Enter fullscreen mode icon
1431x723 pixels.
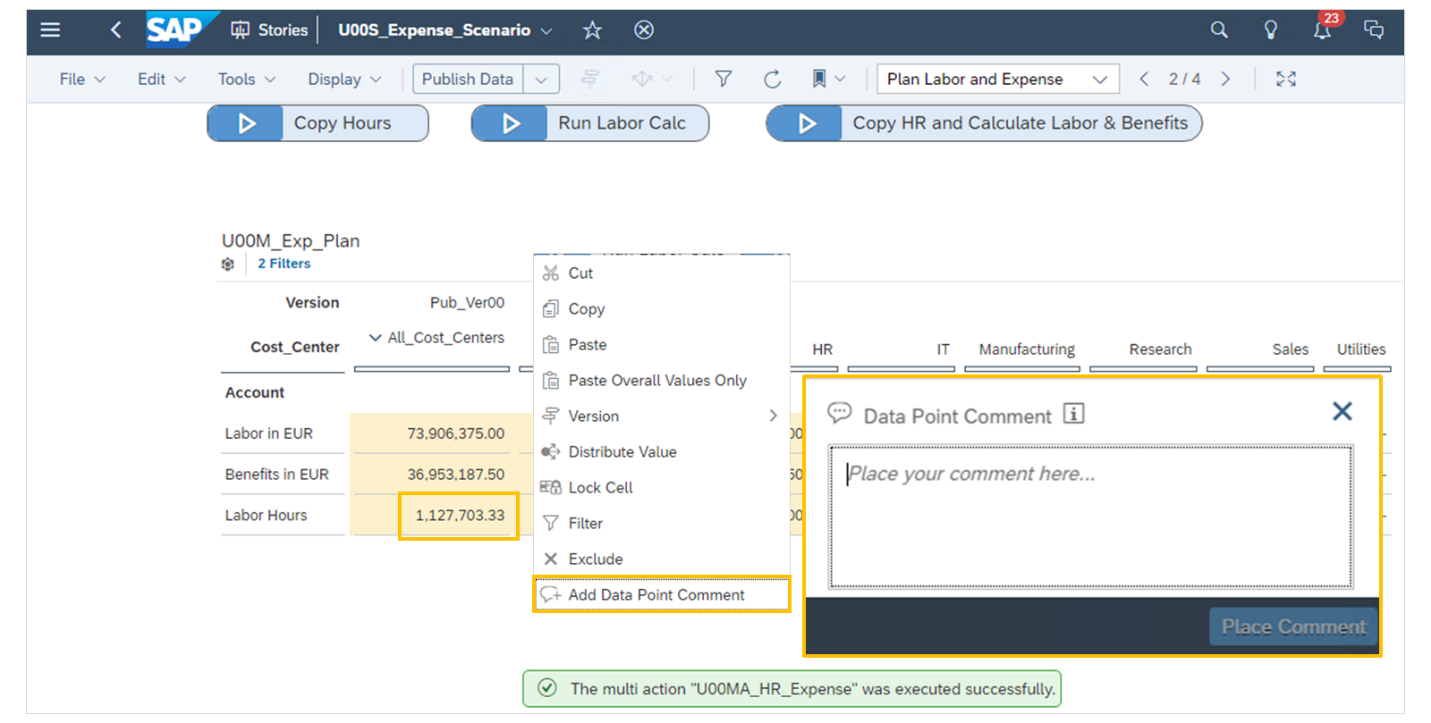tap(1286, 79)
